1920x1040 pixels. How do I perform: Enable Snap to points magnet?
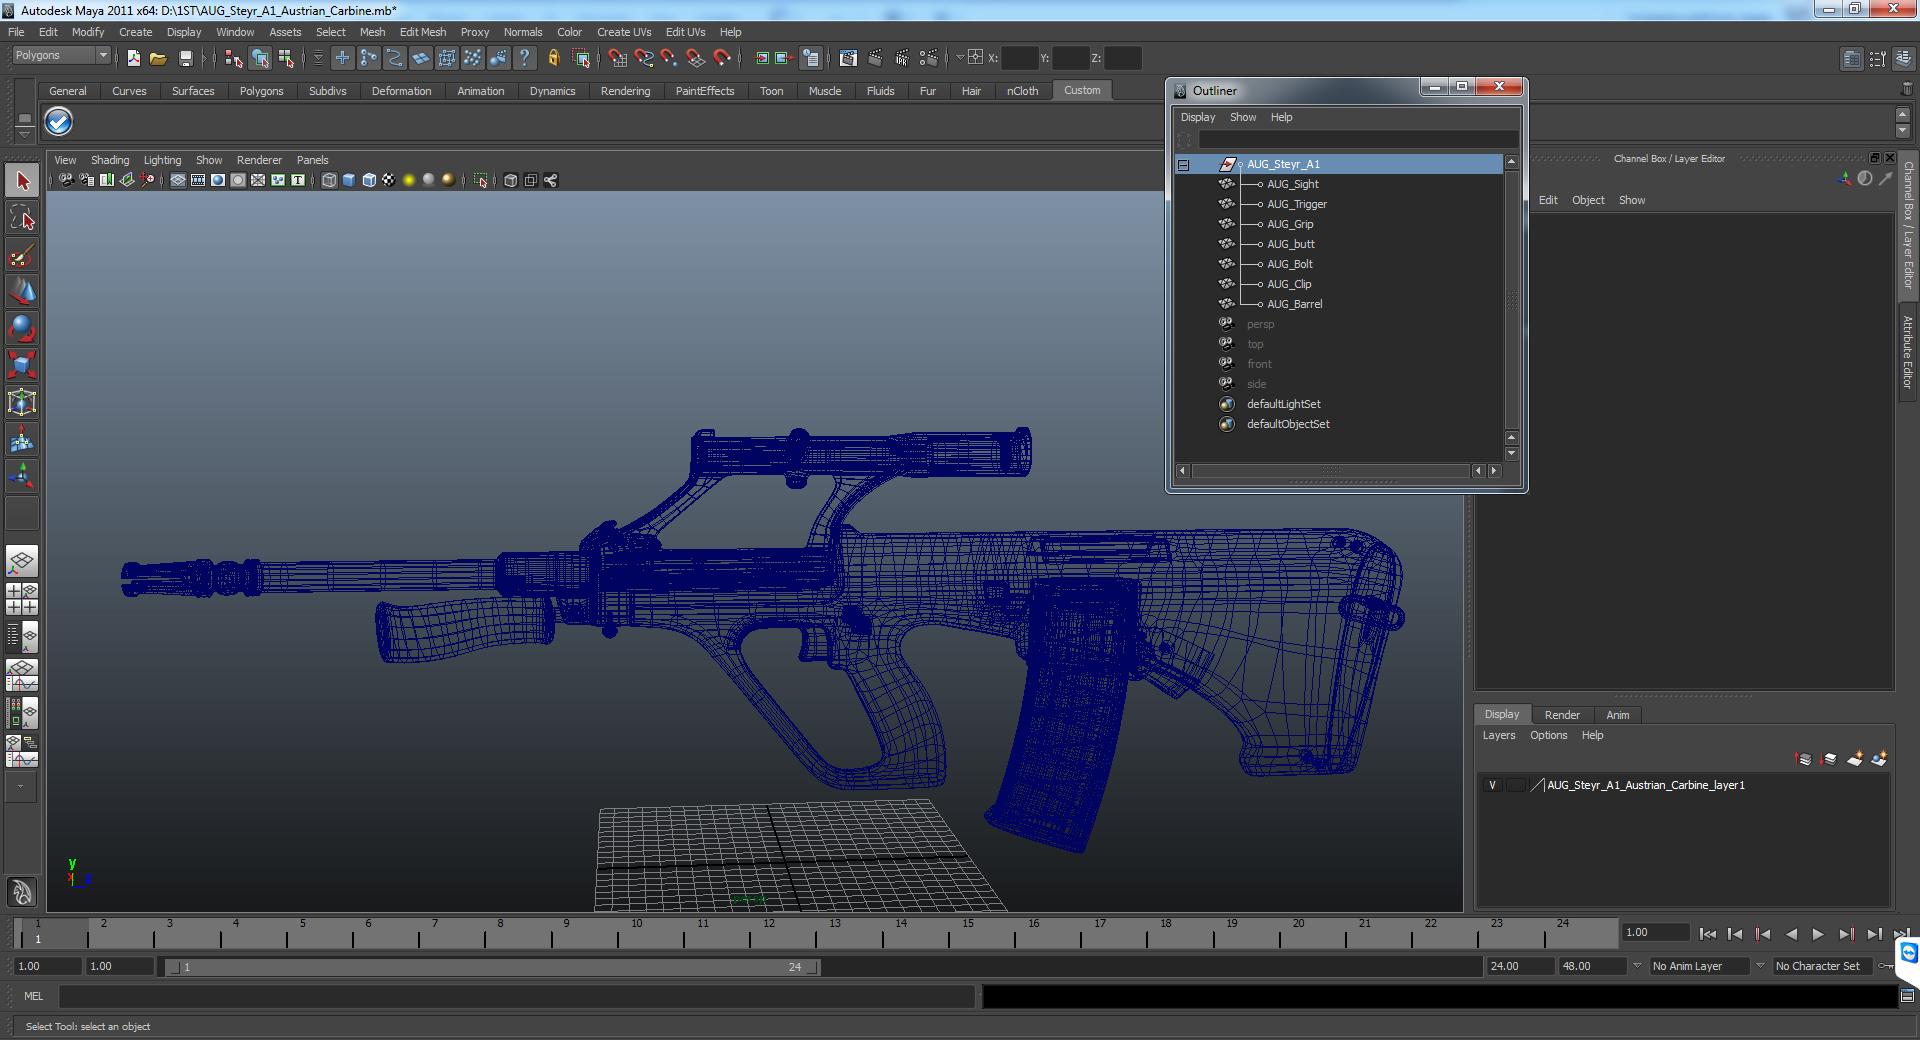pyautogui.click(x=670, y=58)
